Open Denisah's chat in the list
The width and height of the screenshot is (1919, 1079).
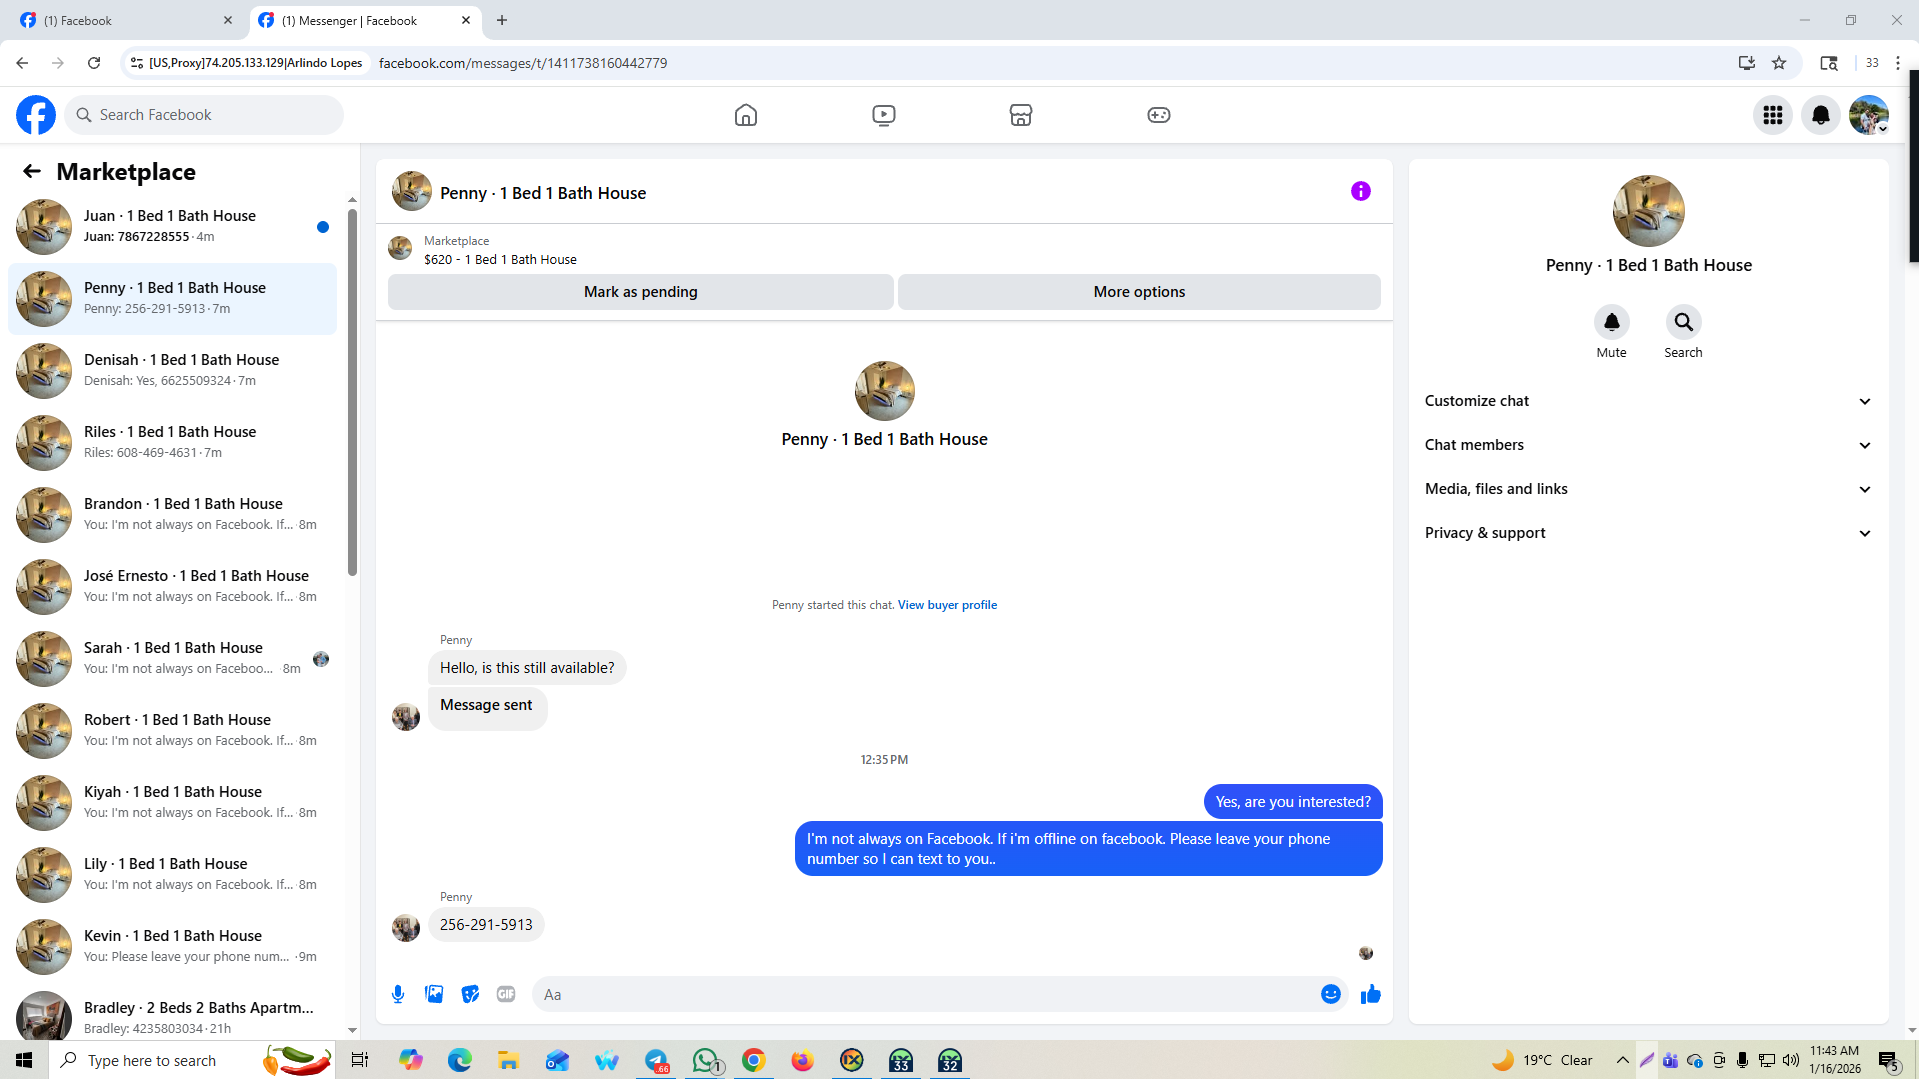[172, 370]
